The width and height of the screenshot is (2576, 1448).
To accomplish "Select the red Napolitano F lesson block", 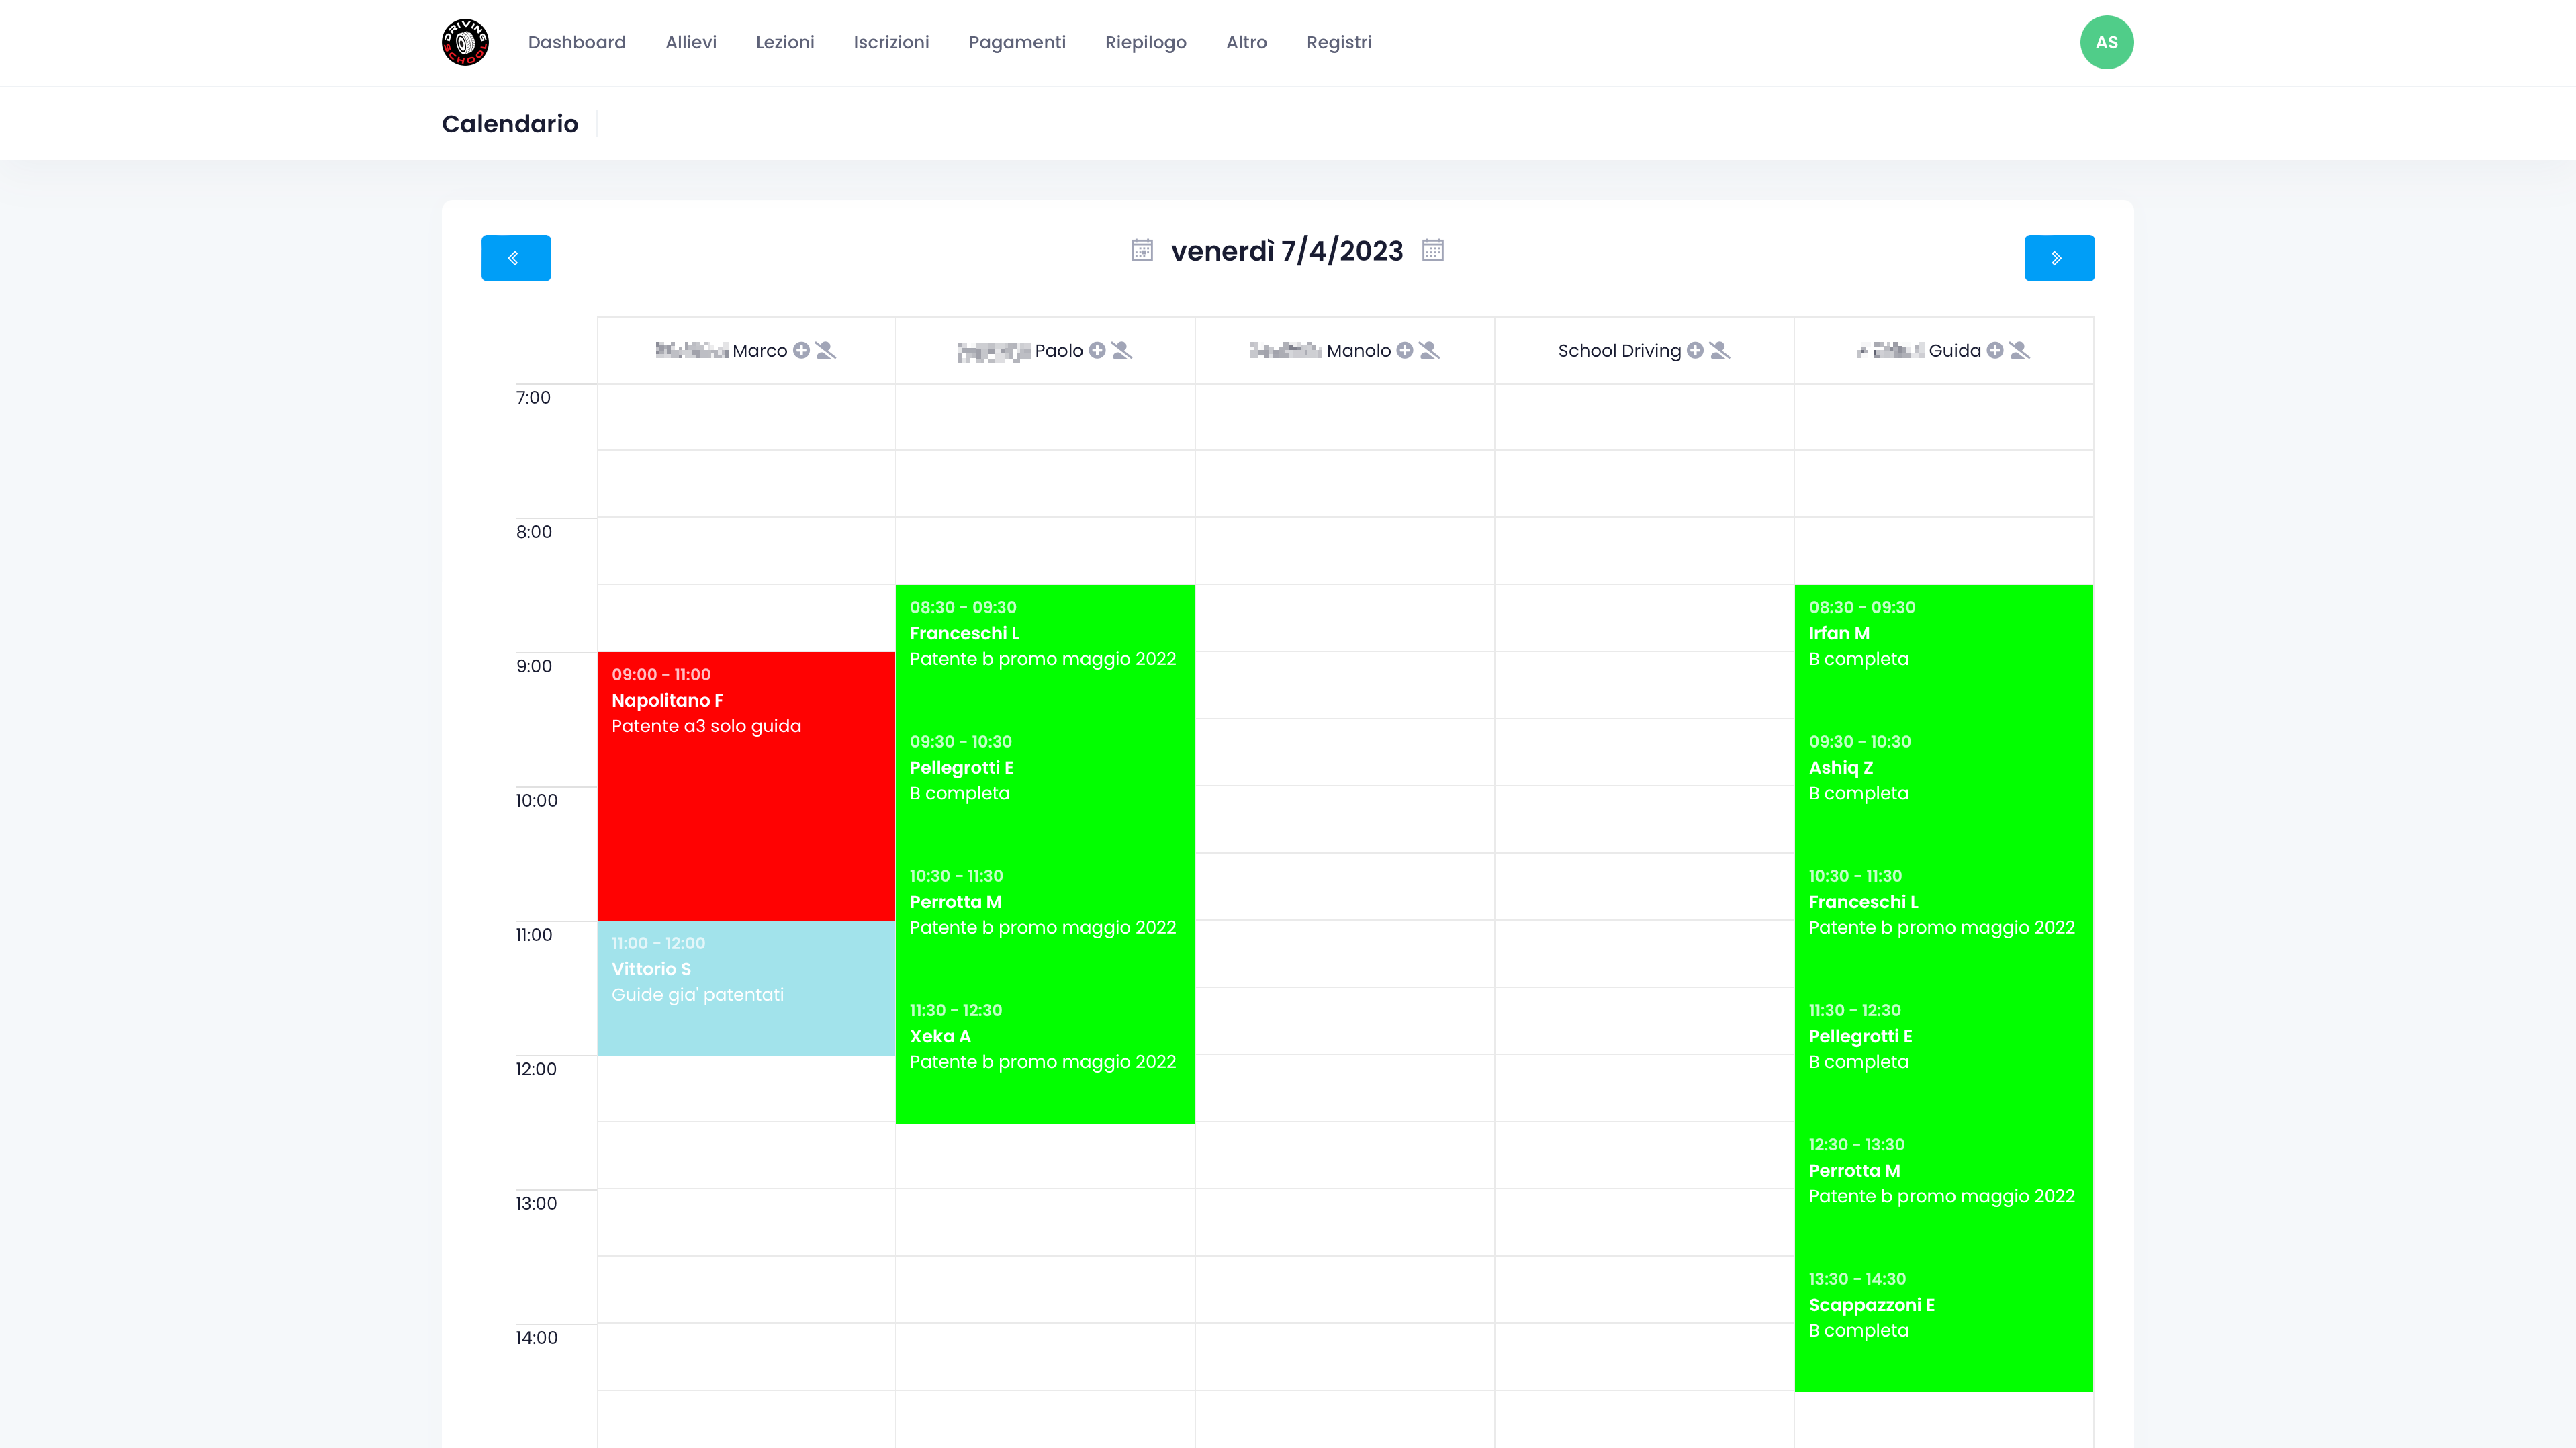I will coord(746,786).
